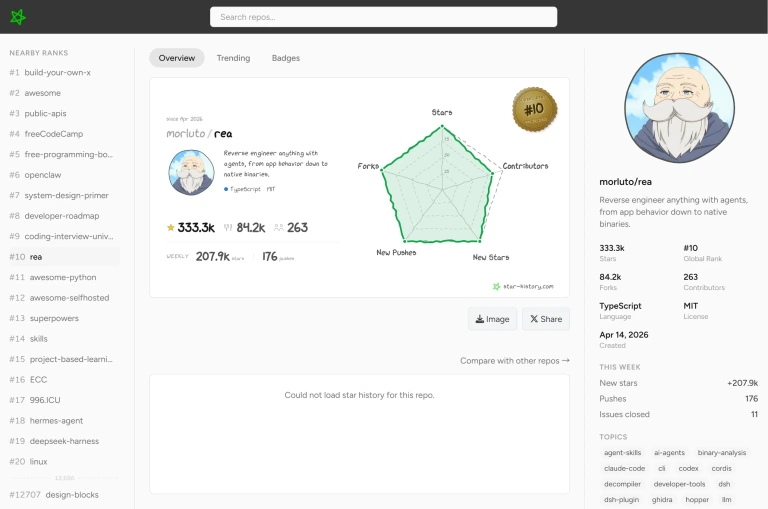Click the download icon in Image button
The height and width of the screenshot is (509, 768).
480,319
